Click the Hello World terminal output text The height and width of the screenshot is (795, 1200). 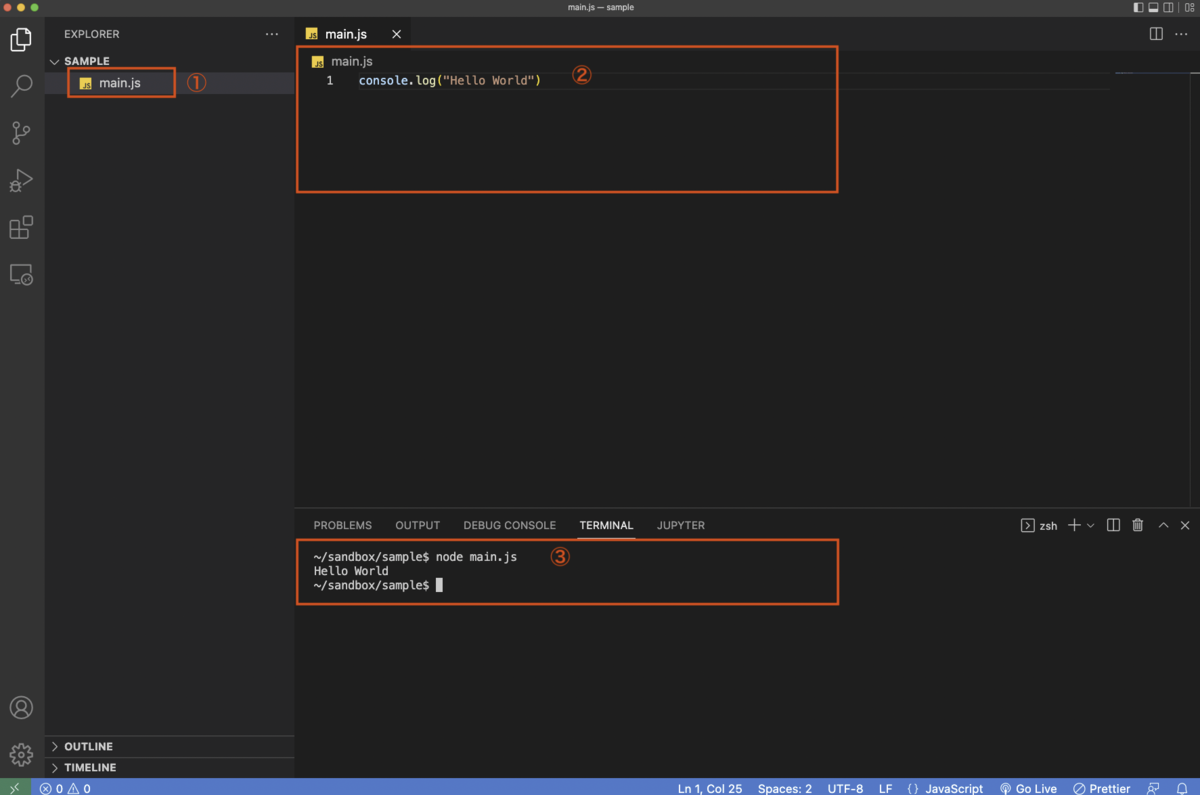[351, 571]
